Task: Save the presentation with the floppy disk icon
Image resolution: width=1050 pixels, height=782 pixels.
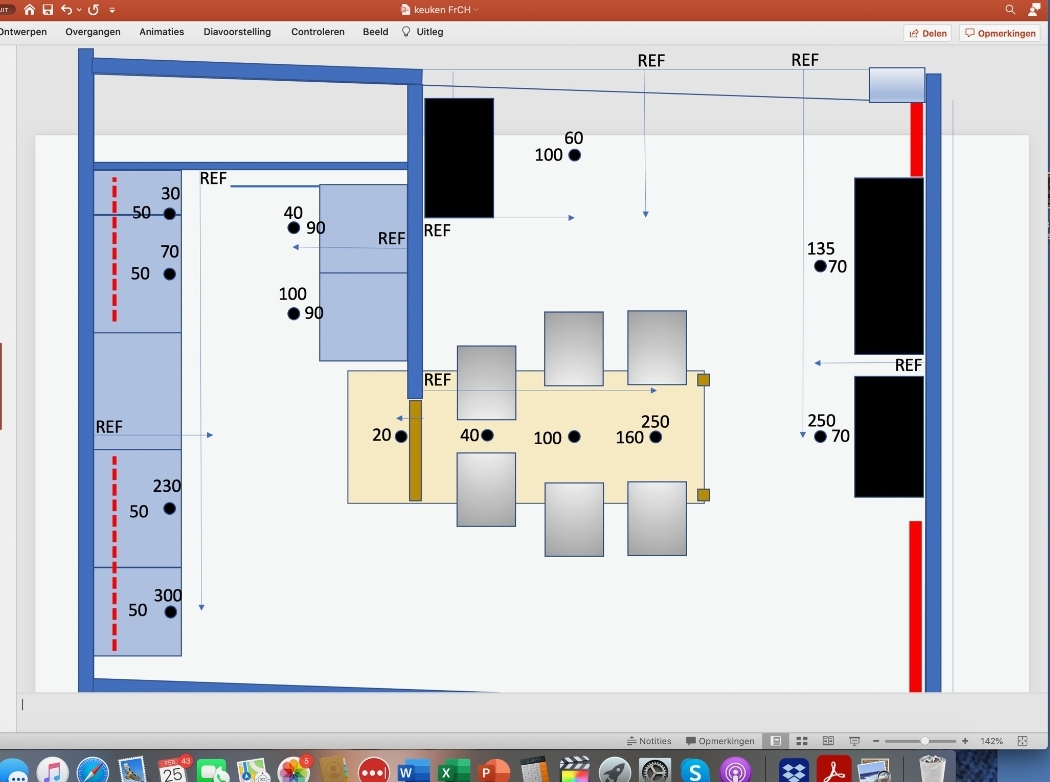Action: (x=47, y=9)
